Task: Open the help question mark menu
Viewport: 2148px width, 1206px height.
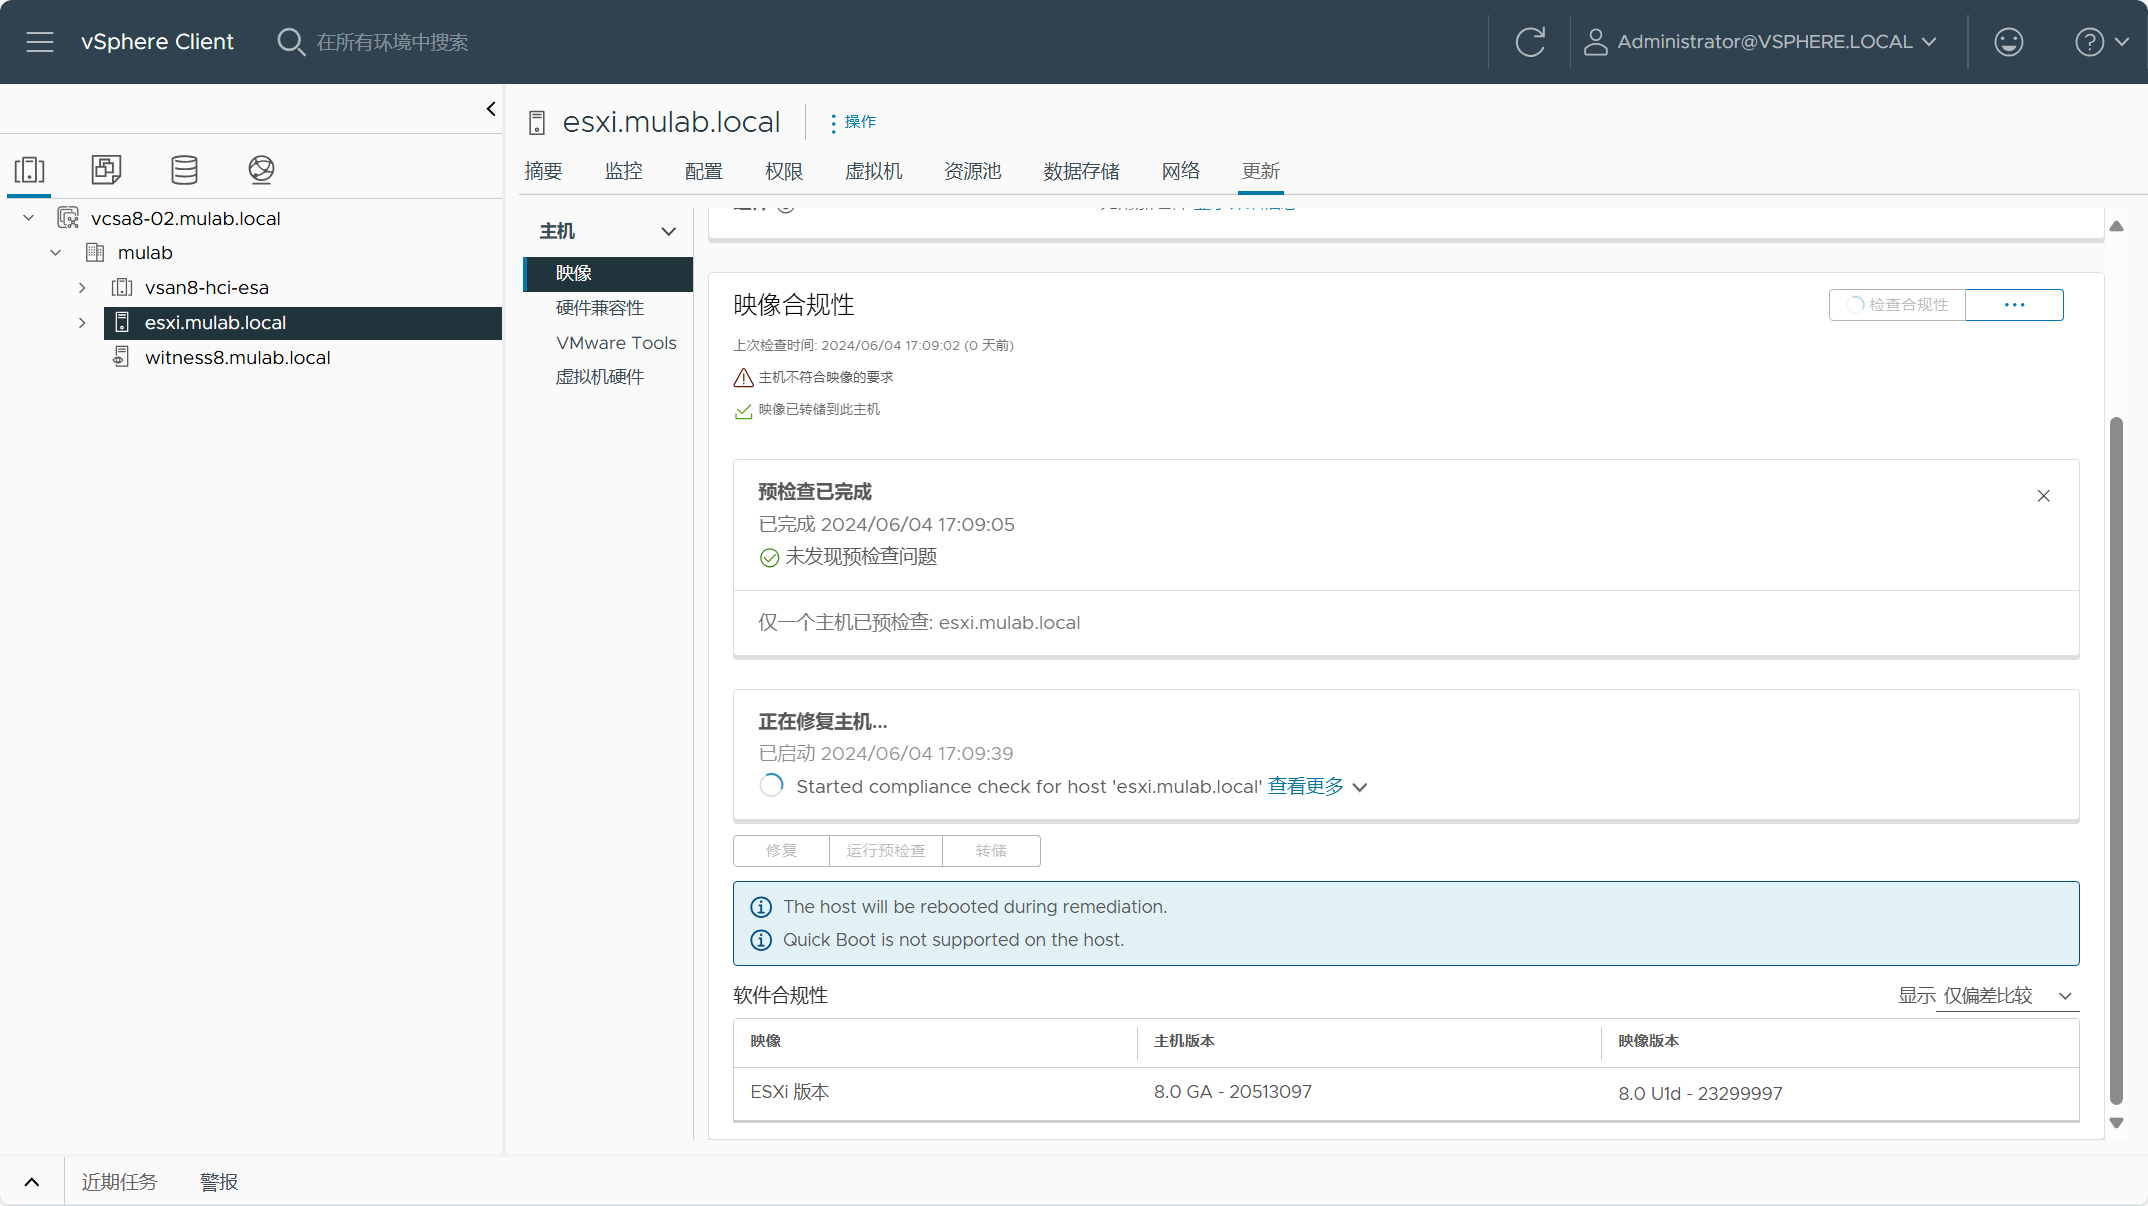Action: tap(2101, 42)
